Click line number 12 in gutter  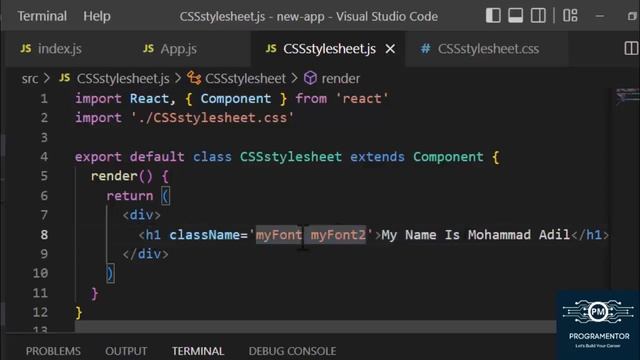[x=40, y=313]
